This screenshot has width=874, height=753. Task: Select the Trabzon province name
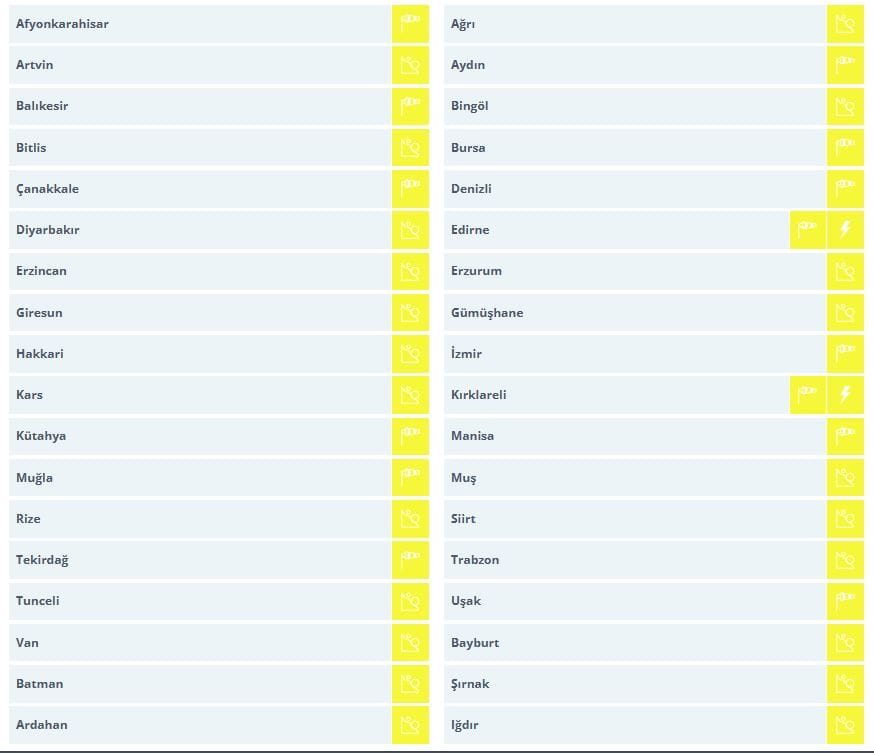[475, 560]
